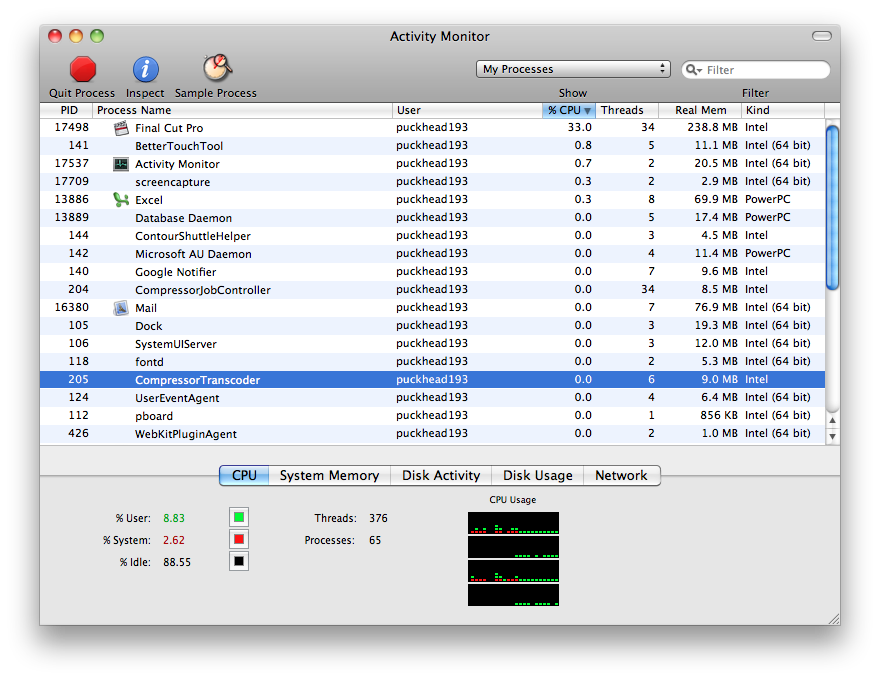Screen dimensions: 880x680
Task: Click the 238.8 MB memory value
Action: pos(712,127)
